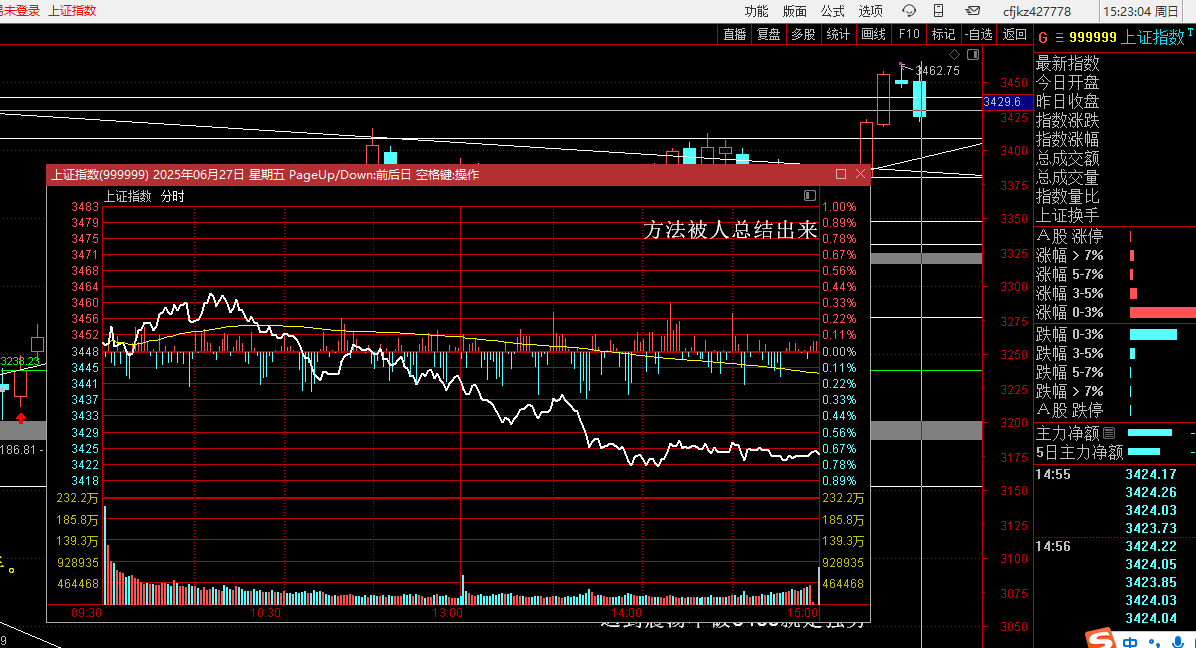The height and width of the screenshot is (648, 1196).
Task: Click the T superscript icon after 上证指数
Action: point(1190,32)
